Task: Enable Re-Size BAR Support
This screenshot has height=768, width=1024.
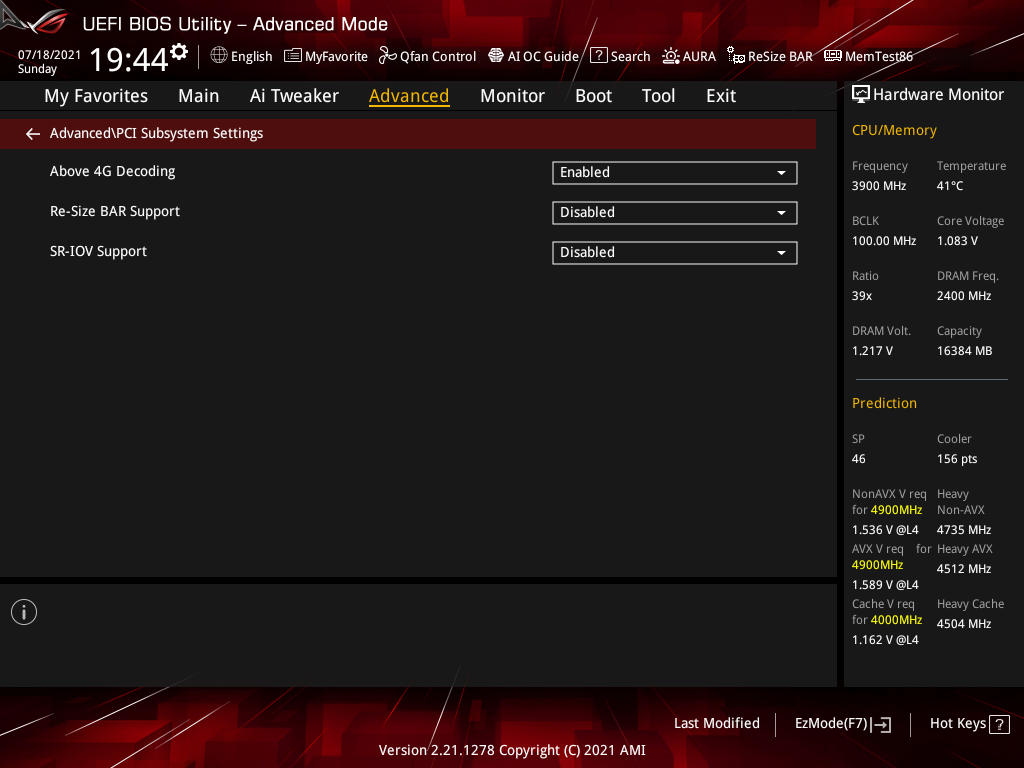Action: (x=674, y=212)
